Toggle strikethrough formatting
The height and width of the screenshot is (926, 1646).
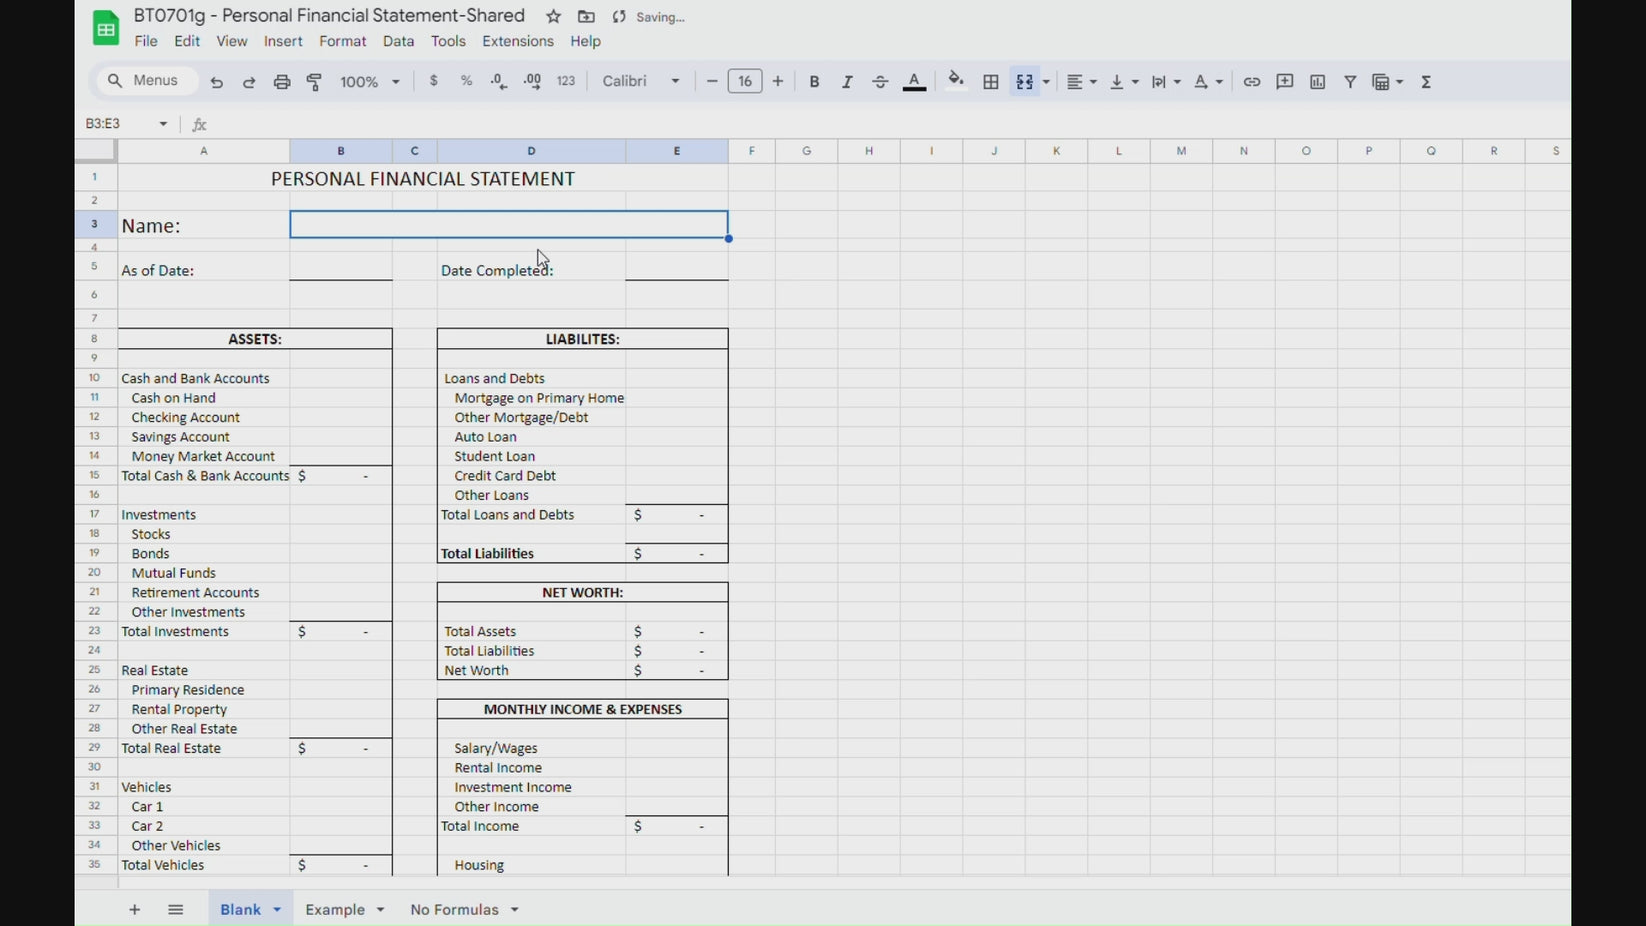pos(880,82)
